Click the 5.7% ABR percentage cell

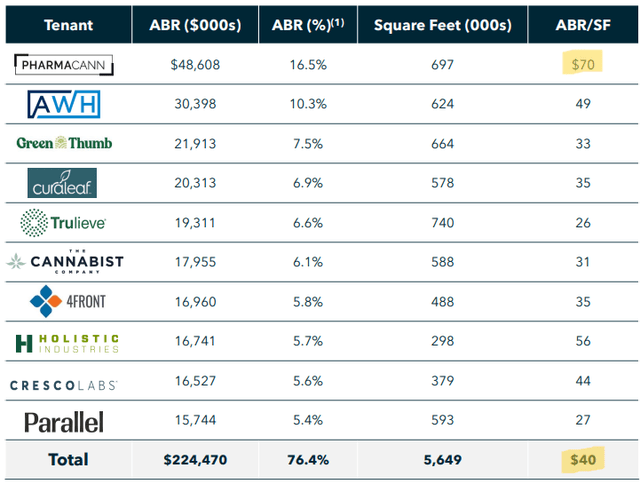point(308,341)
